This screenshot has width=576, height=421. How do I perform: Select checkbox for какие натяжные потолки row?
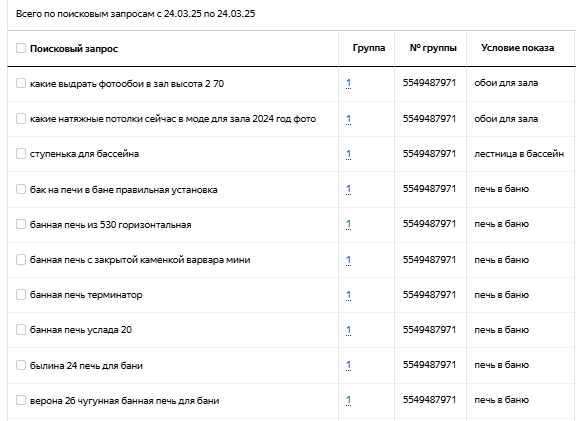(x=21, y=118)
